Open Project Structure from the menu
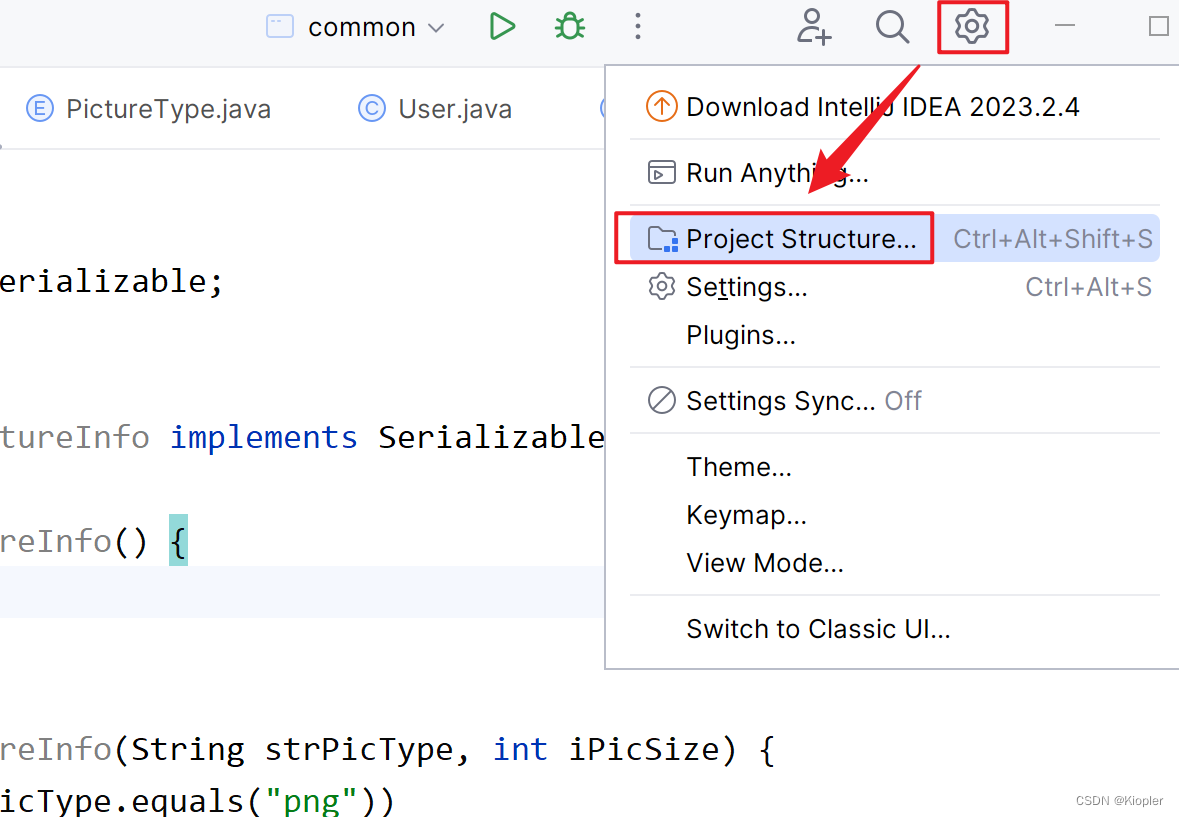The image size is (1179, 817). [x=894, y=238]
